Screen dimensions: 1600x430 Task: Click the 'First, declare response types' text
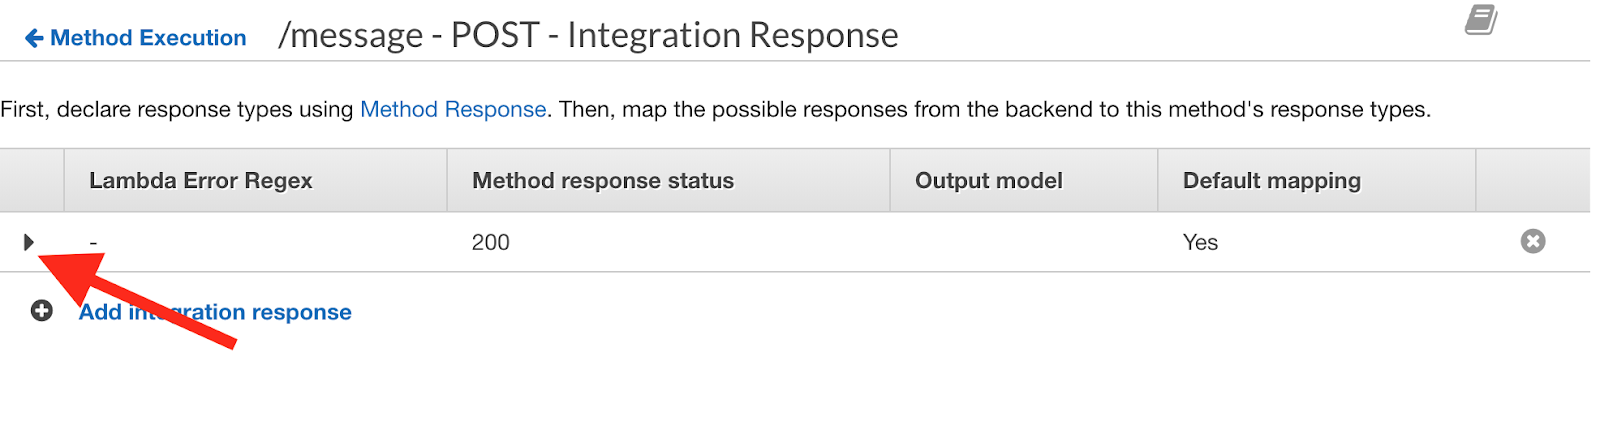tap(715, 109)
